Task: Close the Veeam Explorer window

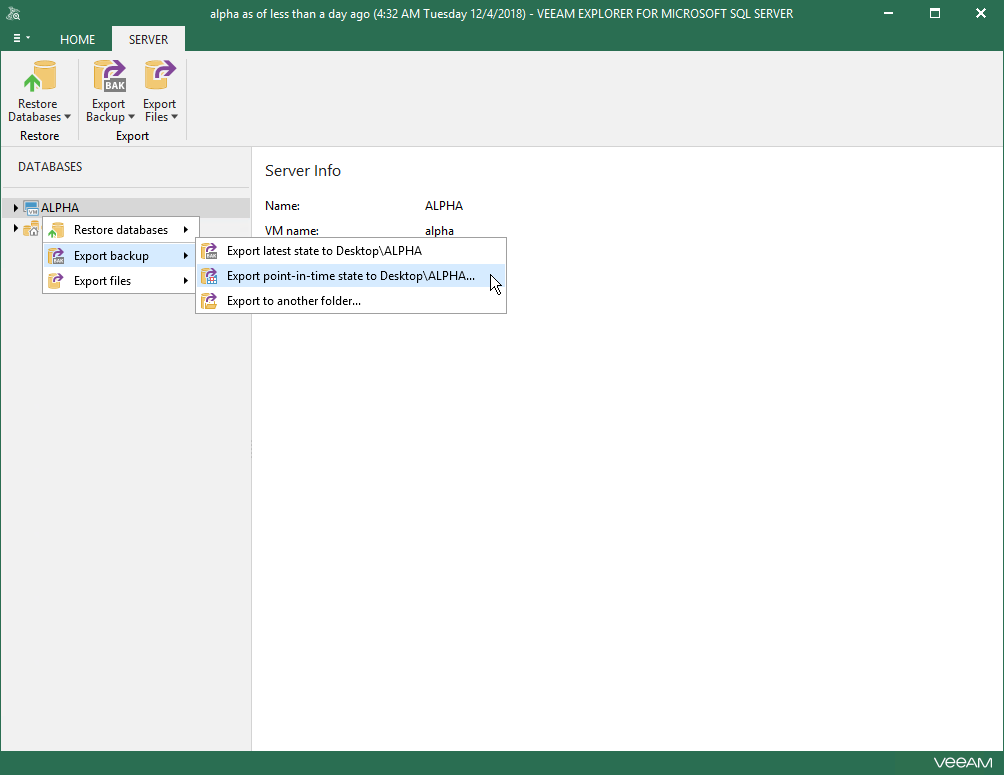Action: [981, 13]
